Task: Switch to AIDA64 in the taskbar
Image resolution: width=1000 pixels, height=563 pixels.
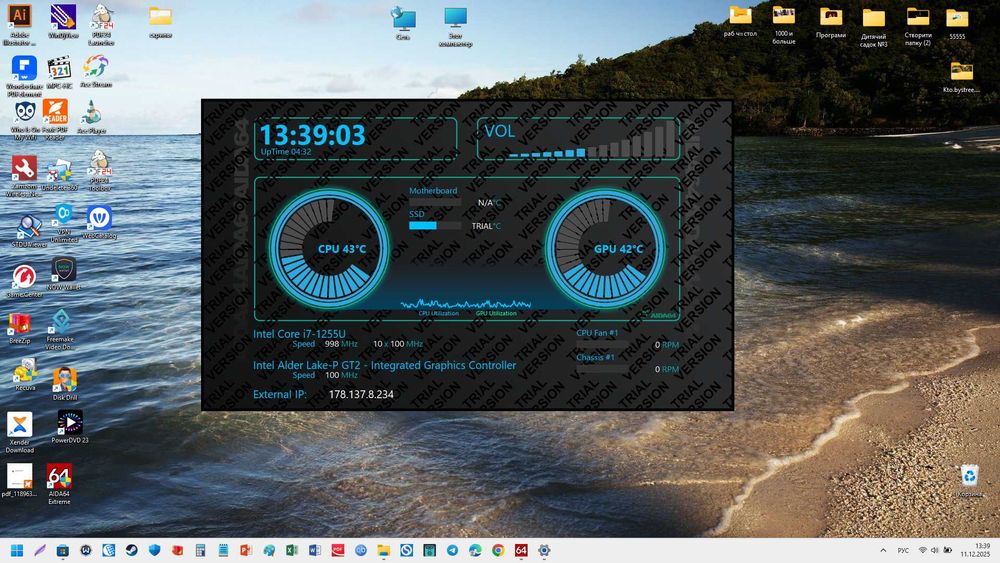Action: [x=521, y=550]
